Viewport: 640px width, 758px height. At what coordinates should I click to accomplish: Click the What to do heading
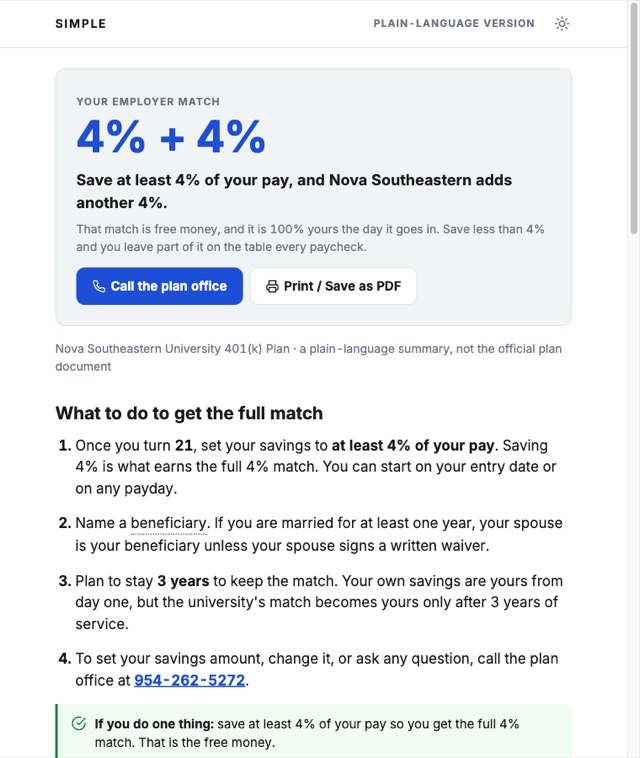tap(189, 413)
